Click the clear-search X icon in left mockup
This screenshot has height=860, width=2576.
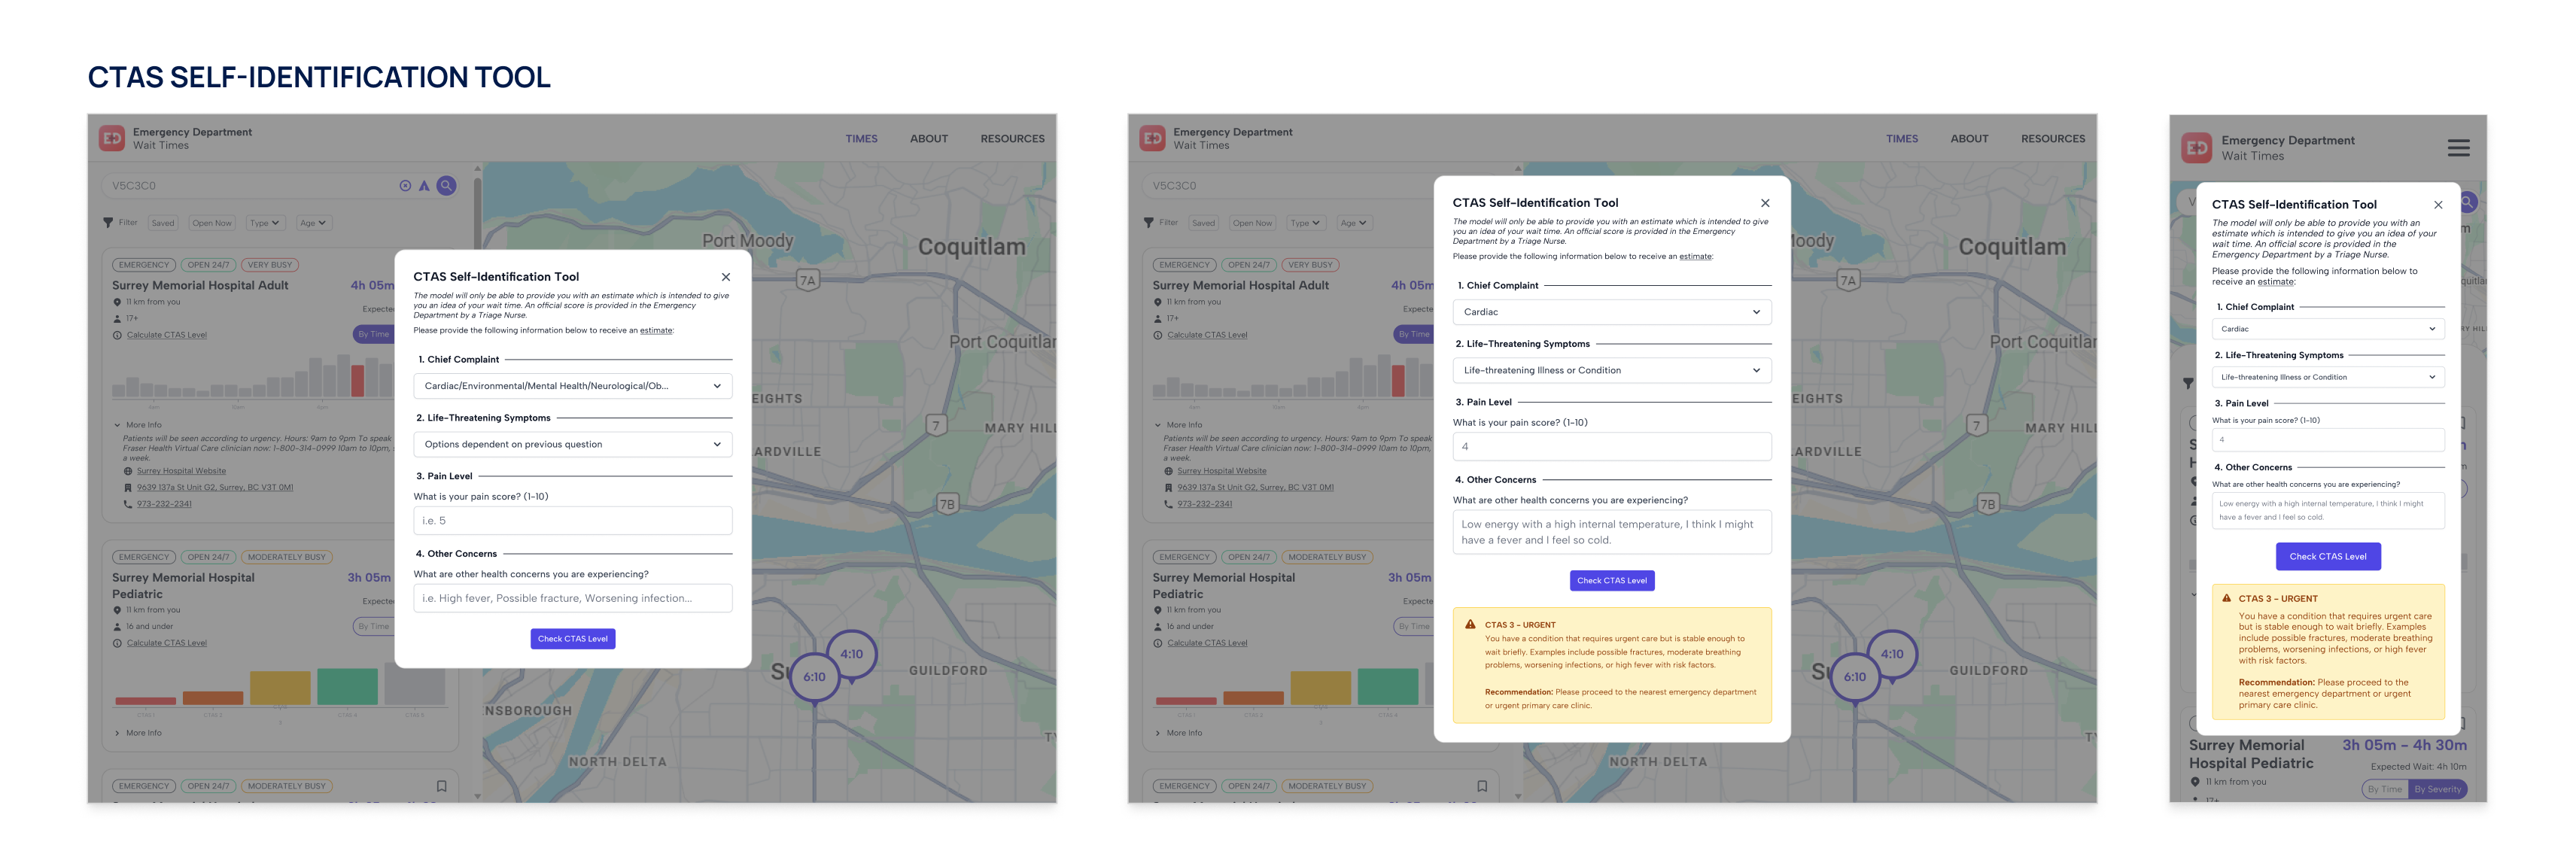click(405, 185)
